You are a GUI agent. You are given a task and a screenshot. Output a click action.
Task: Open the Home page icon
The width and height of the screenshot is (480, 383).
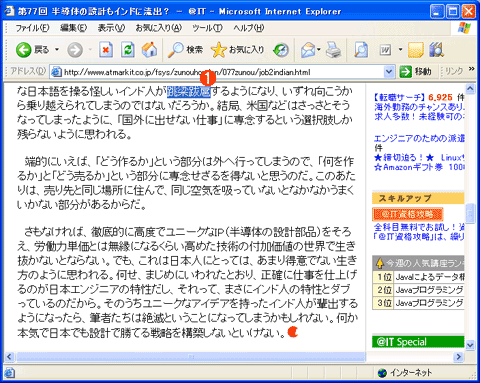click(150, 50)
